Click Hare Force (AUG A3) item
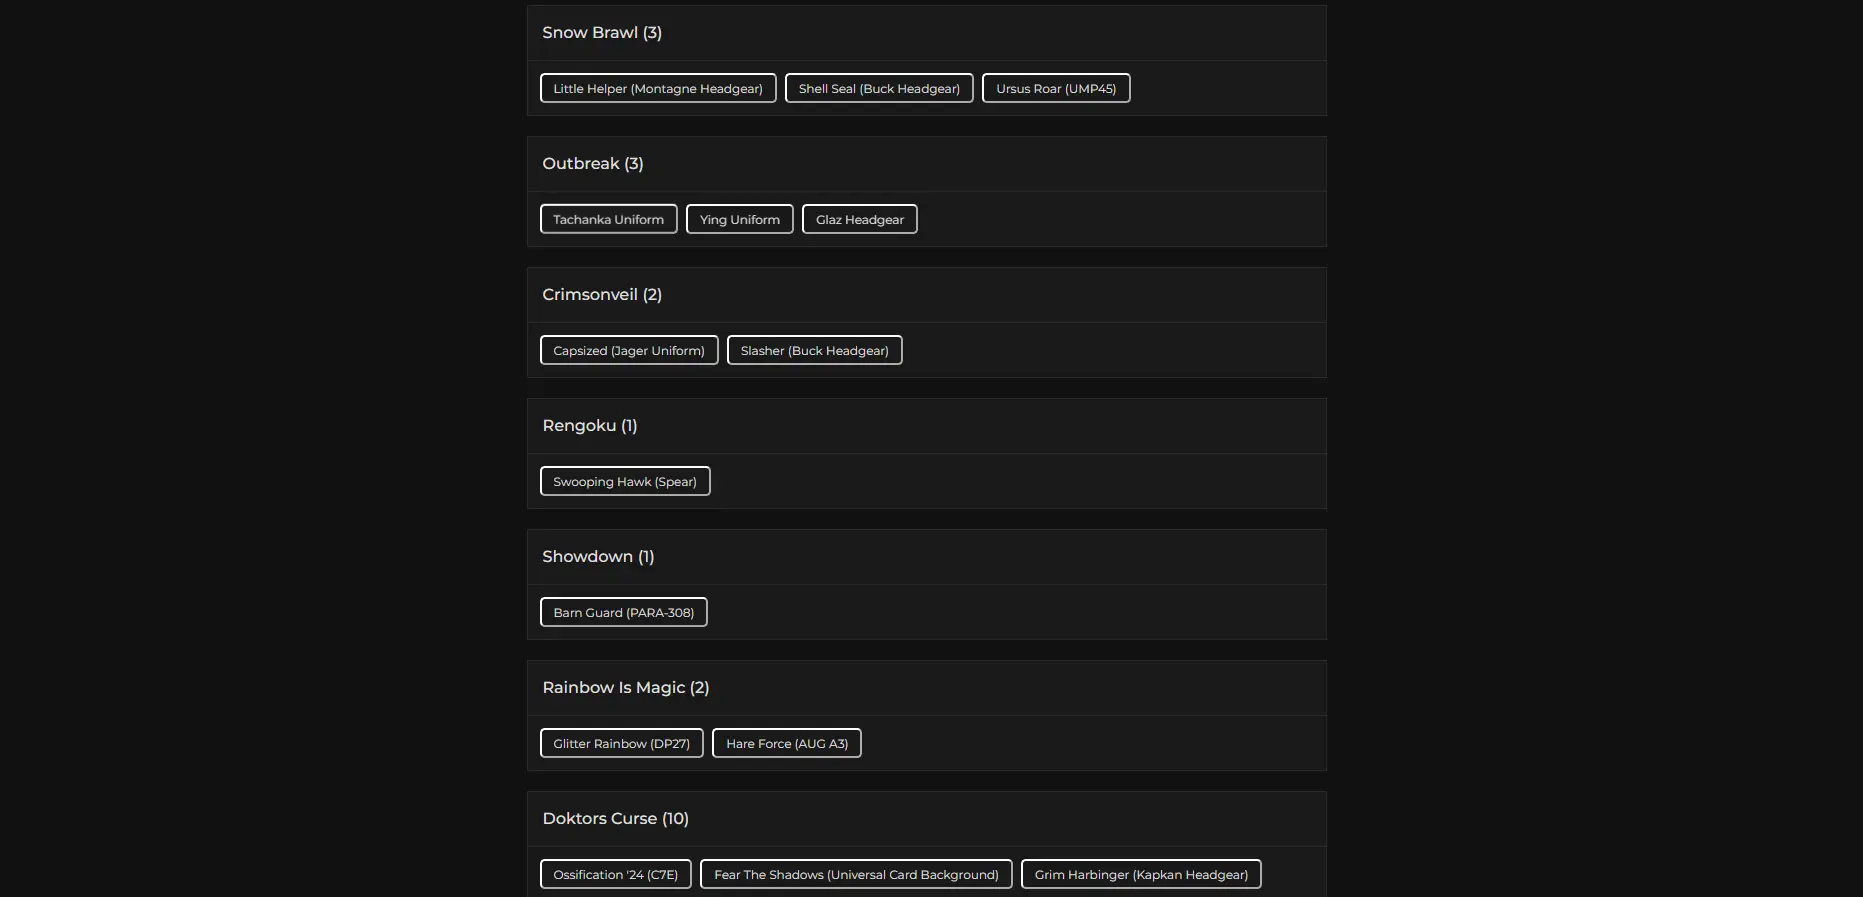Viewport: 1863px width, 897px height. [786, 744]
